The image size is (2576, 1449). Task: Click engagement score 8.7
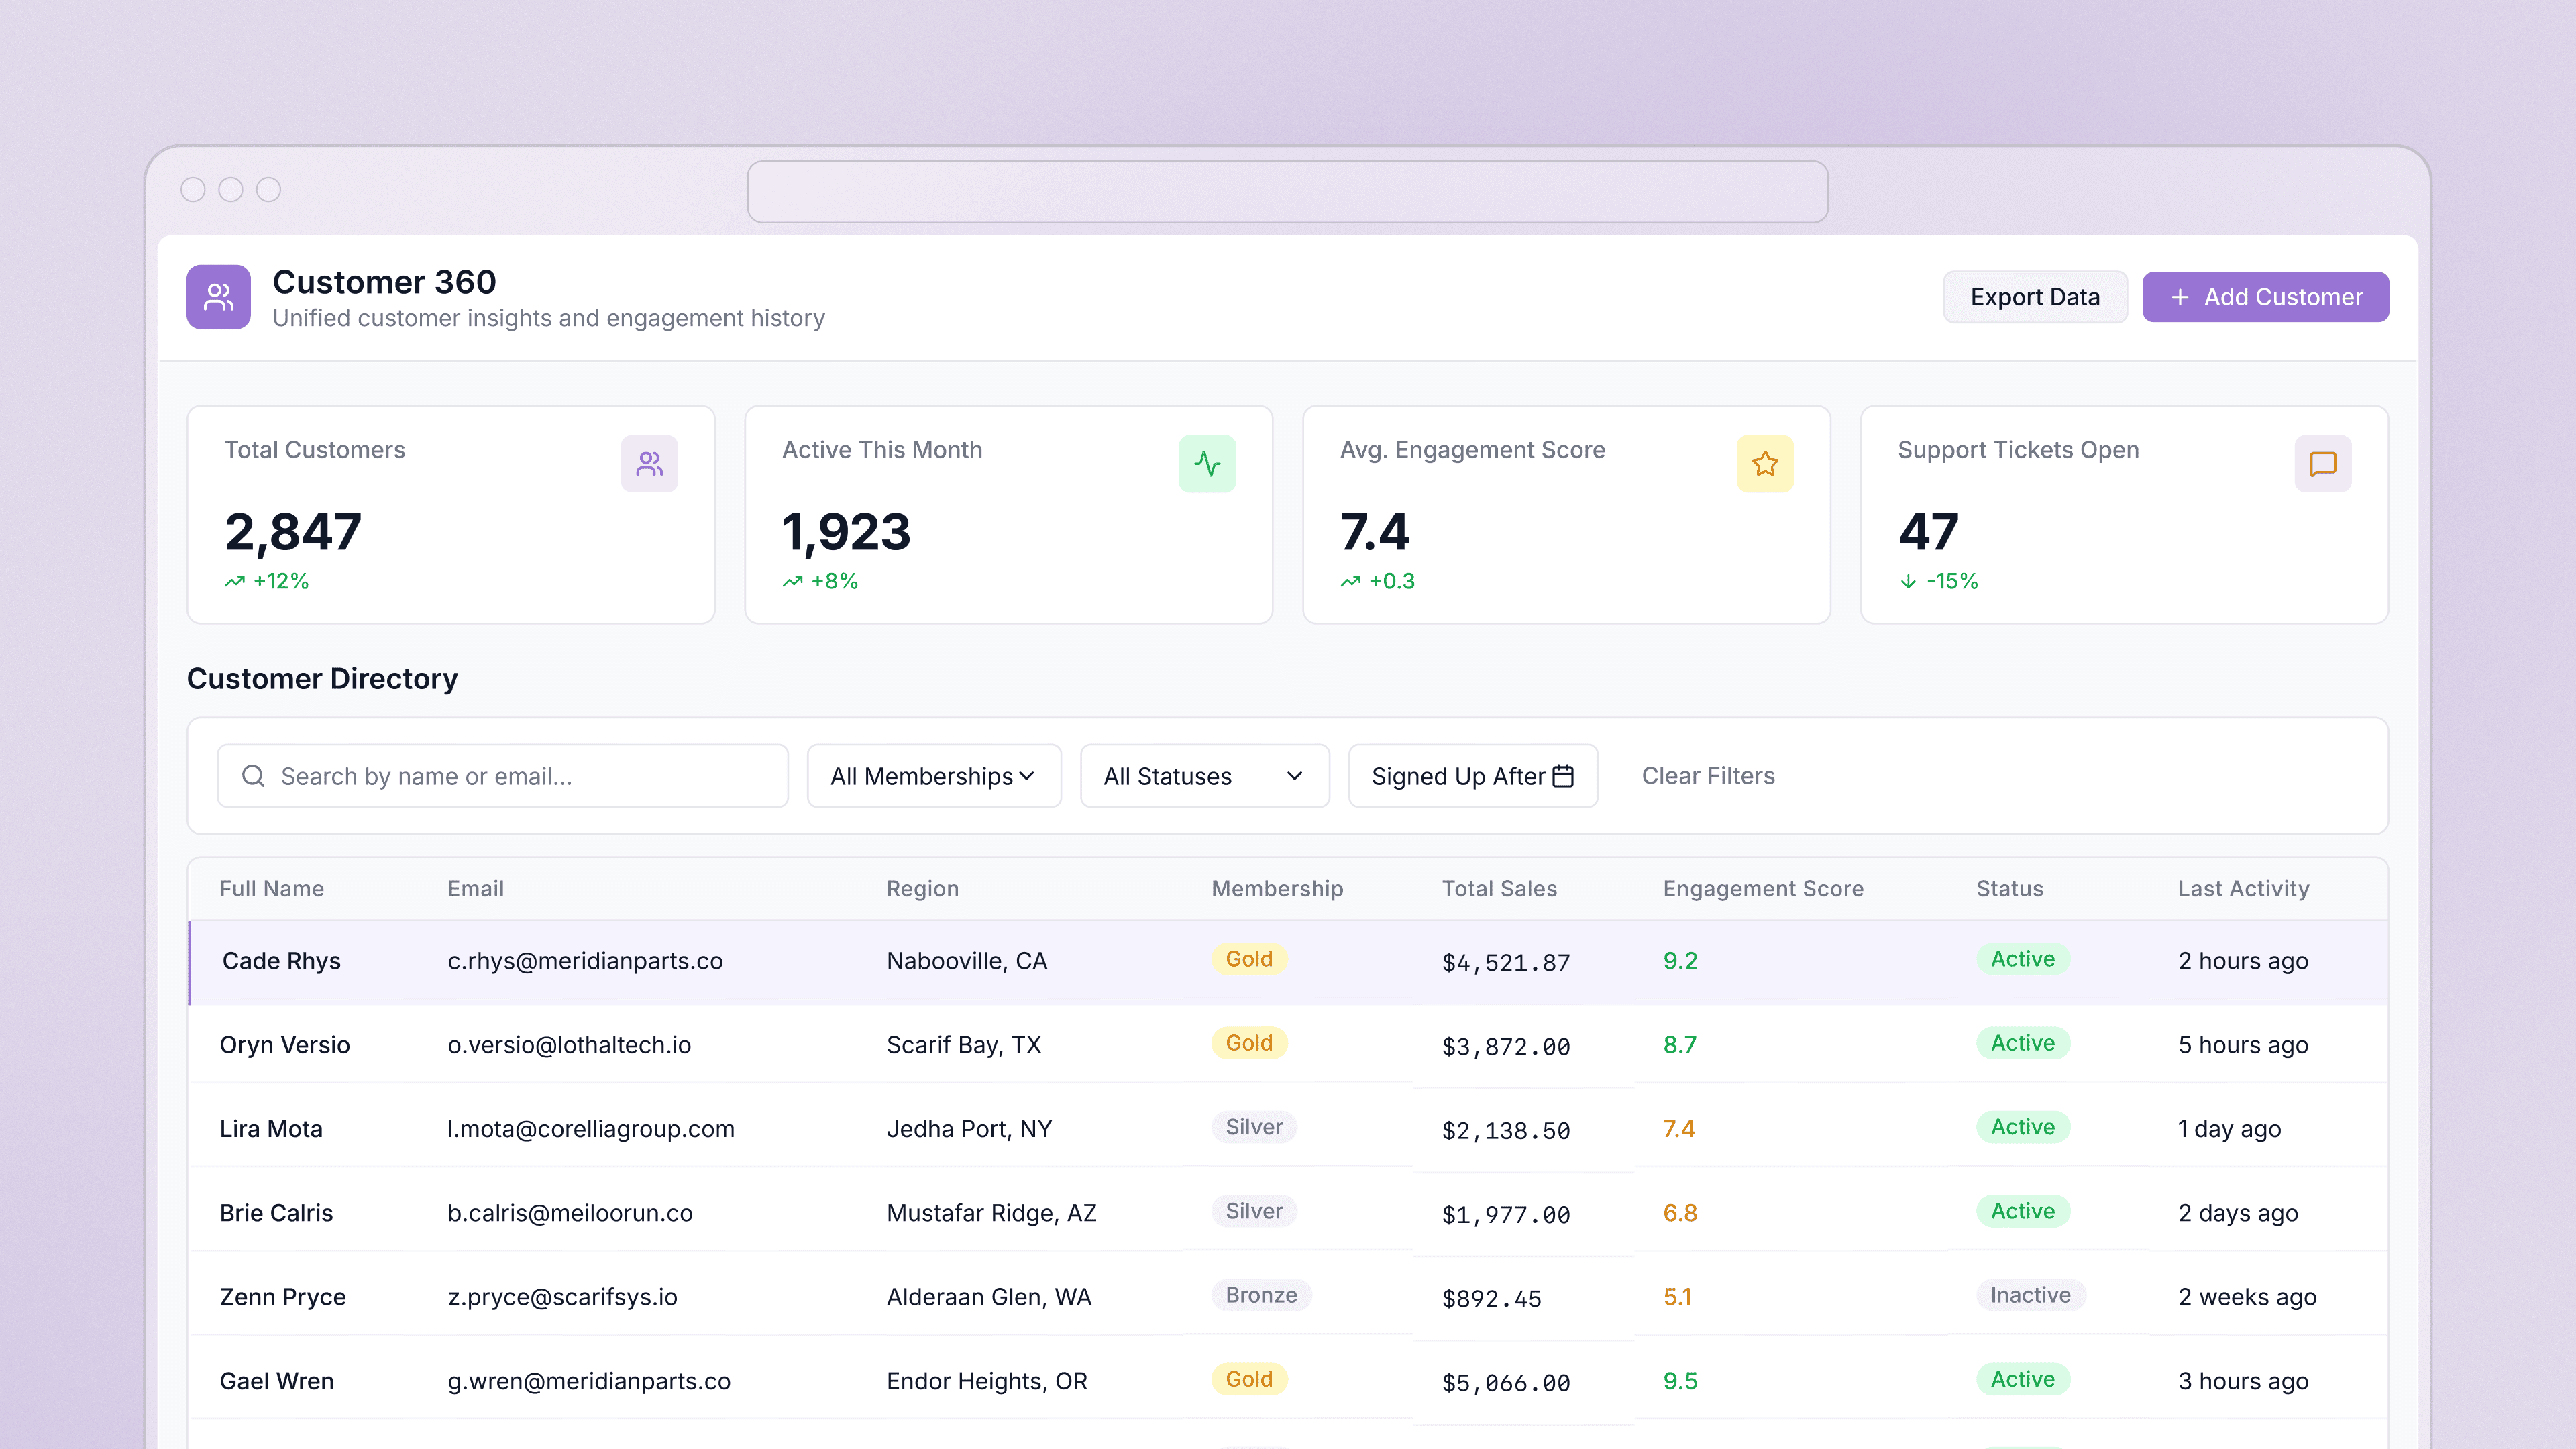point(1680,1045)
